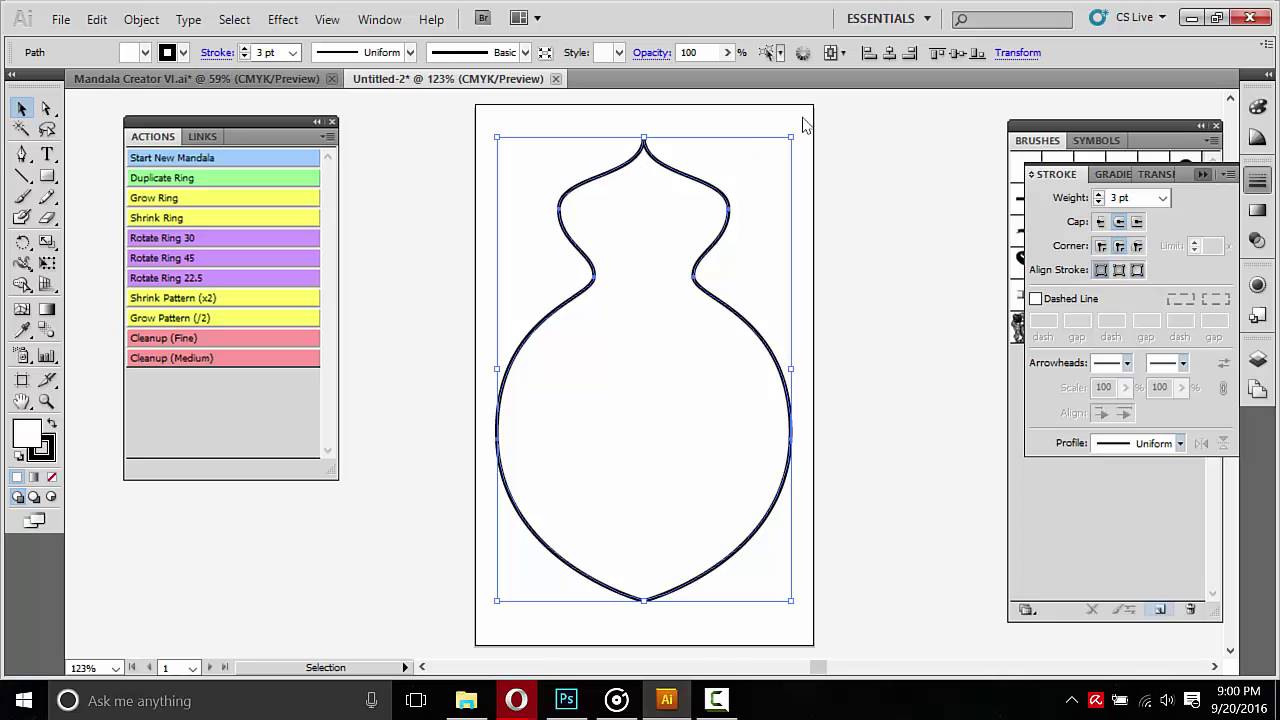Switch to the Symbols panel tab
This screenshot has width=1280, height=720.
click(1096, 141)
